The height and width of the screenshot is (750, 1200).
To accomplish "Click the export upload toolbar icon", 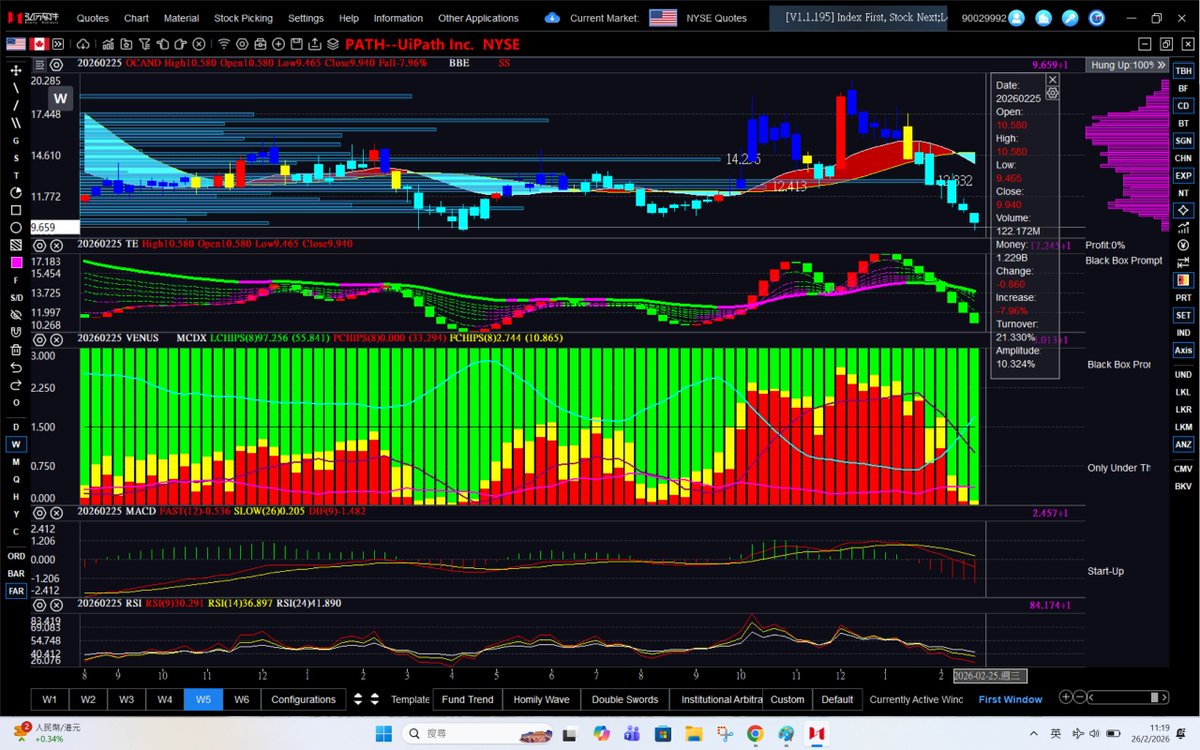I will 314,44.
